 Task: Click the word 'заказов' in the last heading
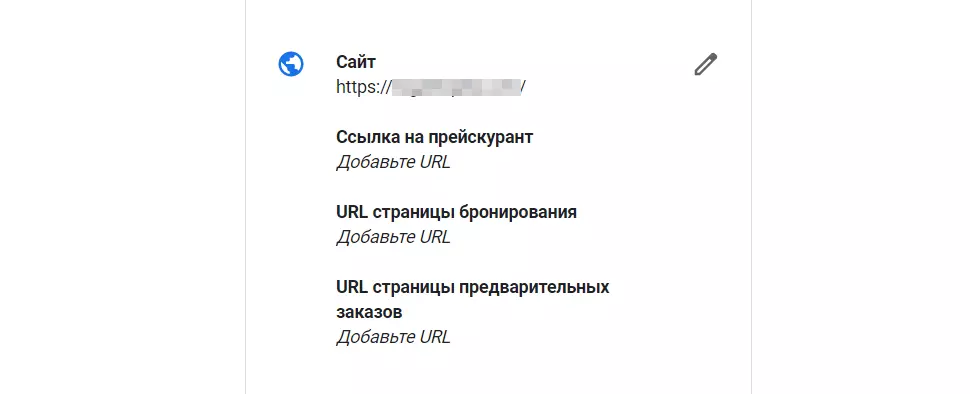tap(369, 312)
